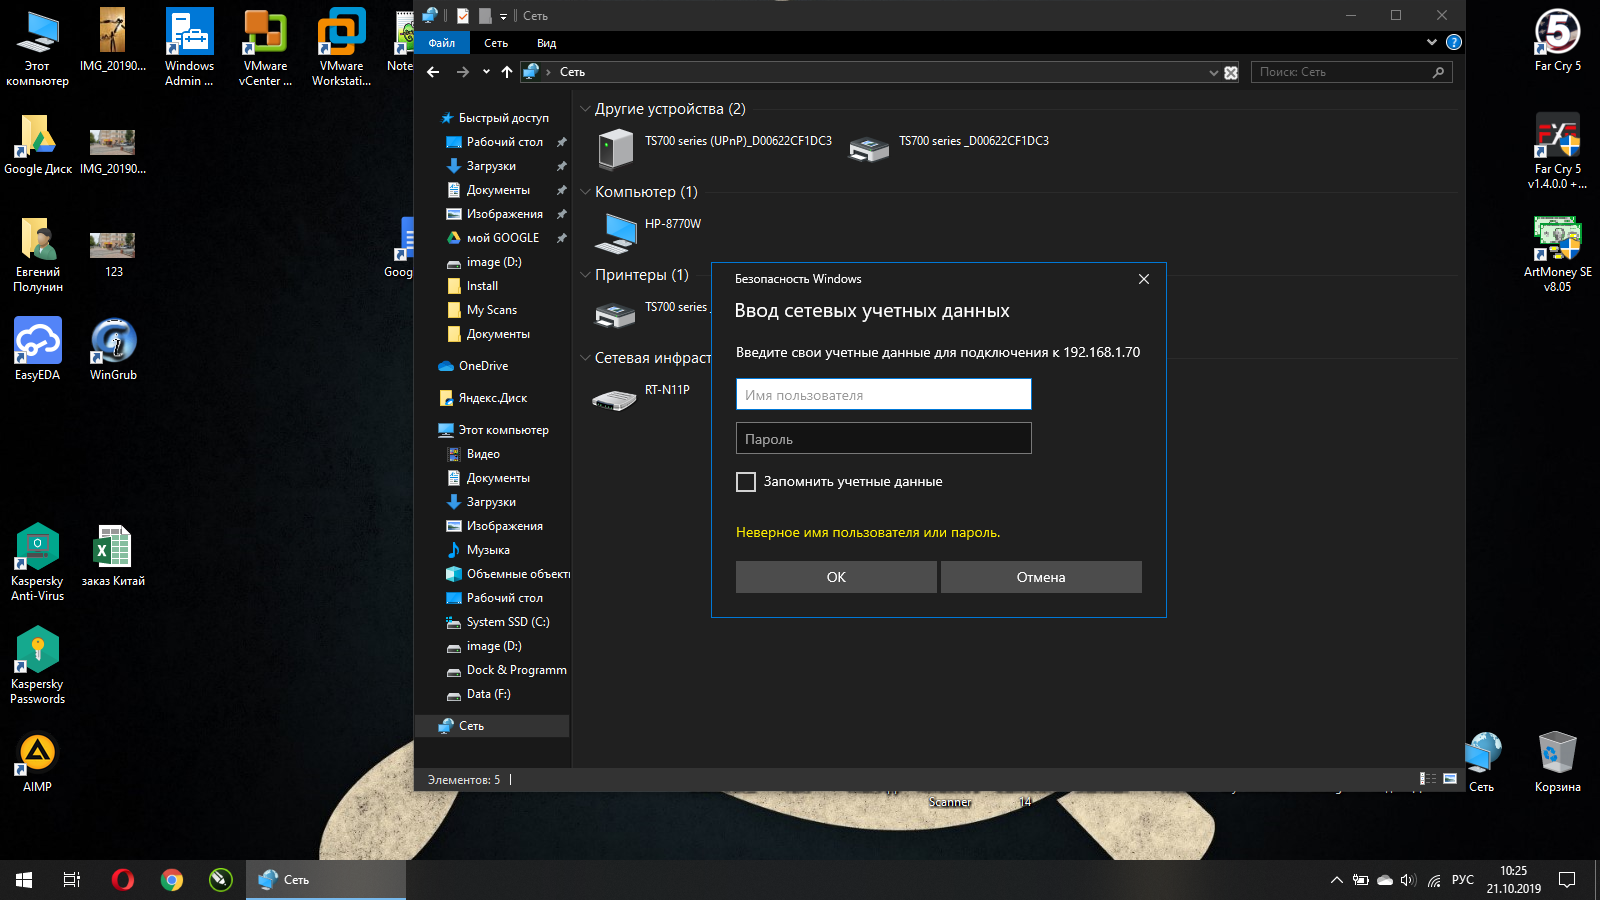Enable the remember credentials checkbox
Screen dimensions: 1600x900
point(746,482)
